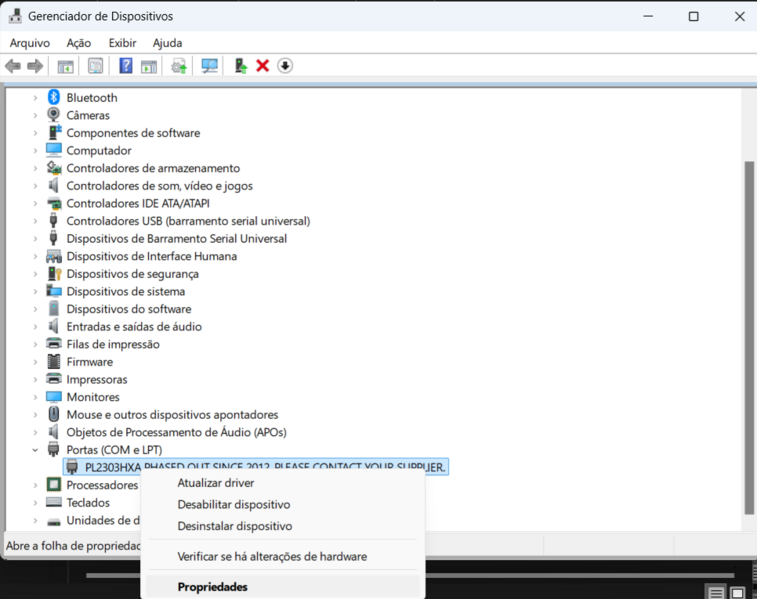Viewport: 757px width, 599px height.
Task: Click the Forward arrow toolbar icon
Action: pos(35,66)
